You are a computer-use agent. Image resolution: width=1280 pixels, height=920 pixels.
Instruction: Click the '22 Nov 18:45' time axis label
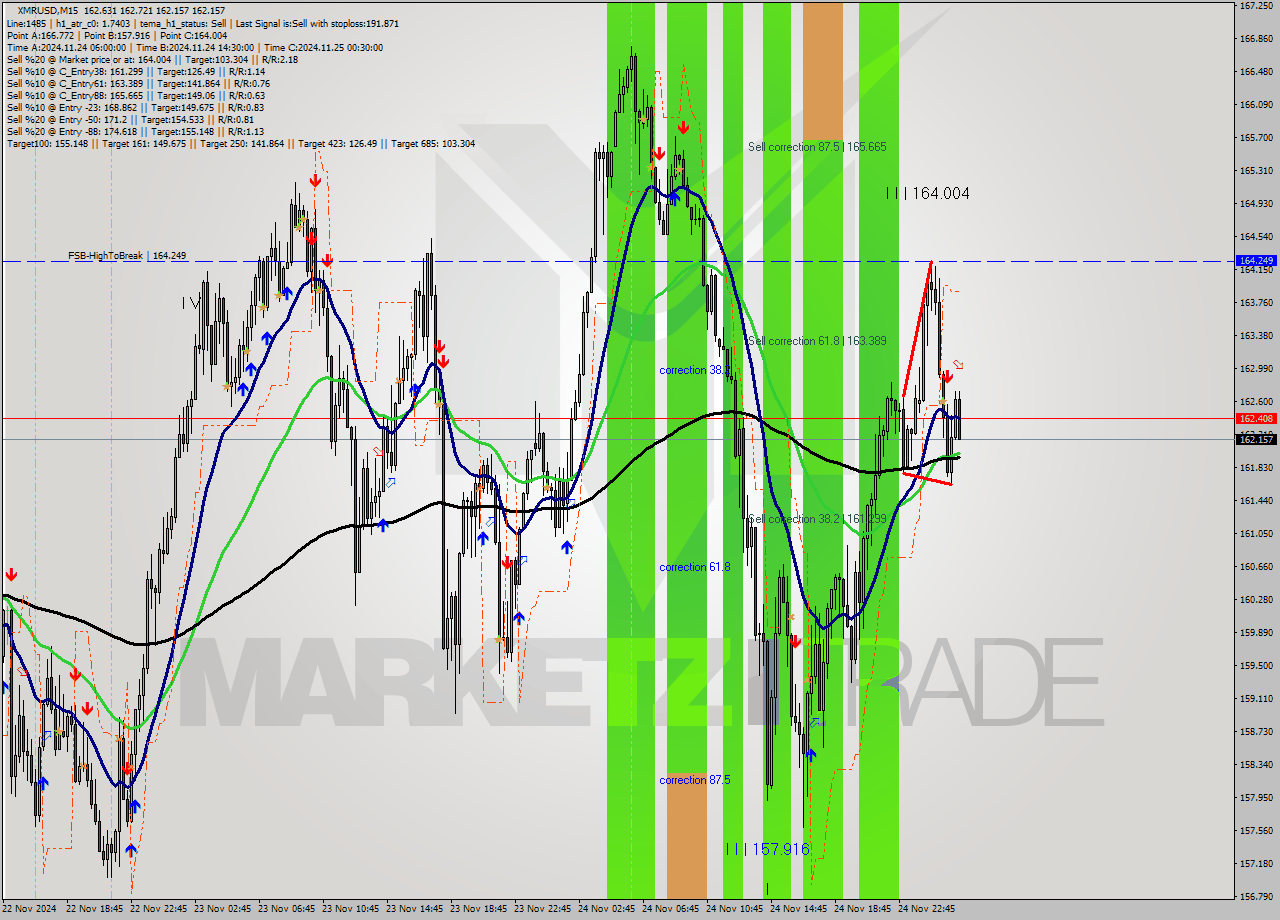(94, 910)
